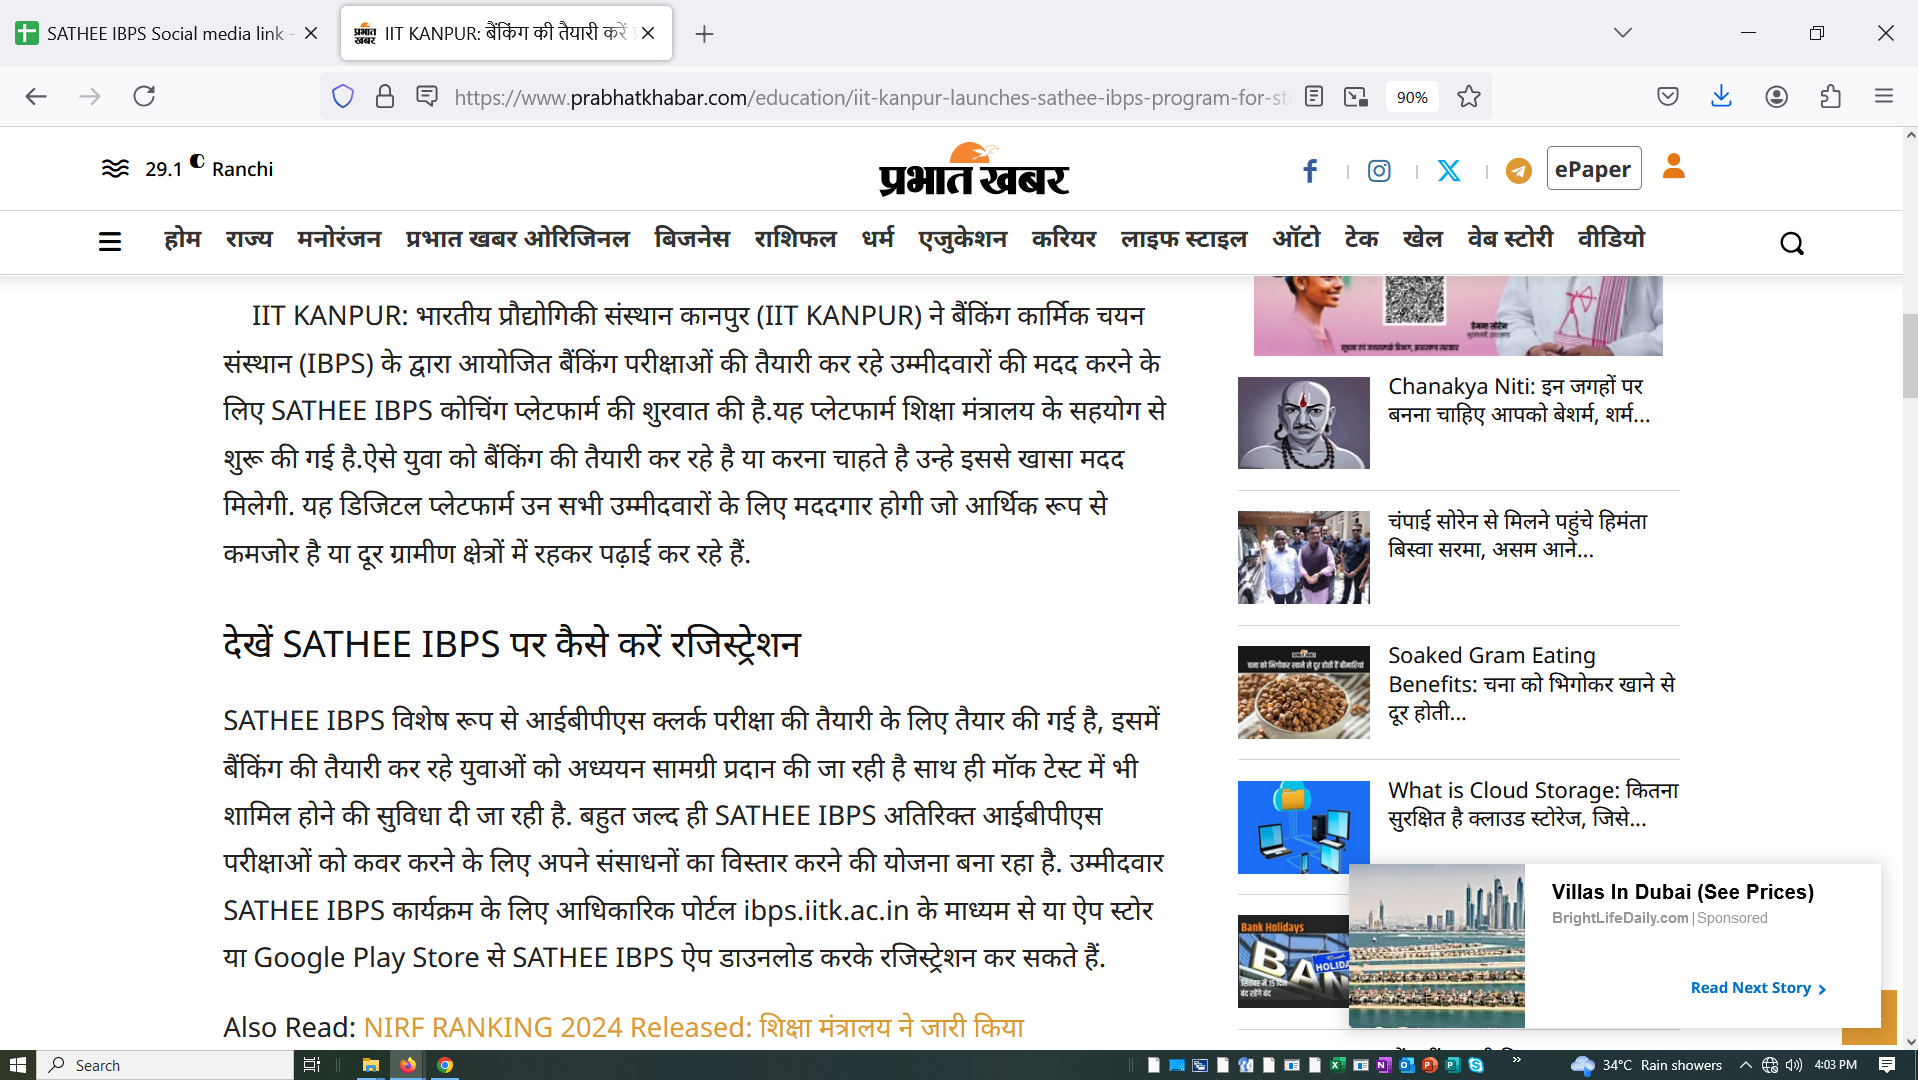Show hidden system tray icons
Screen dimensions: 1918x1080
tap(1745, 1065)
